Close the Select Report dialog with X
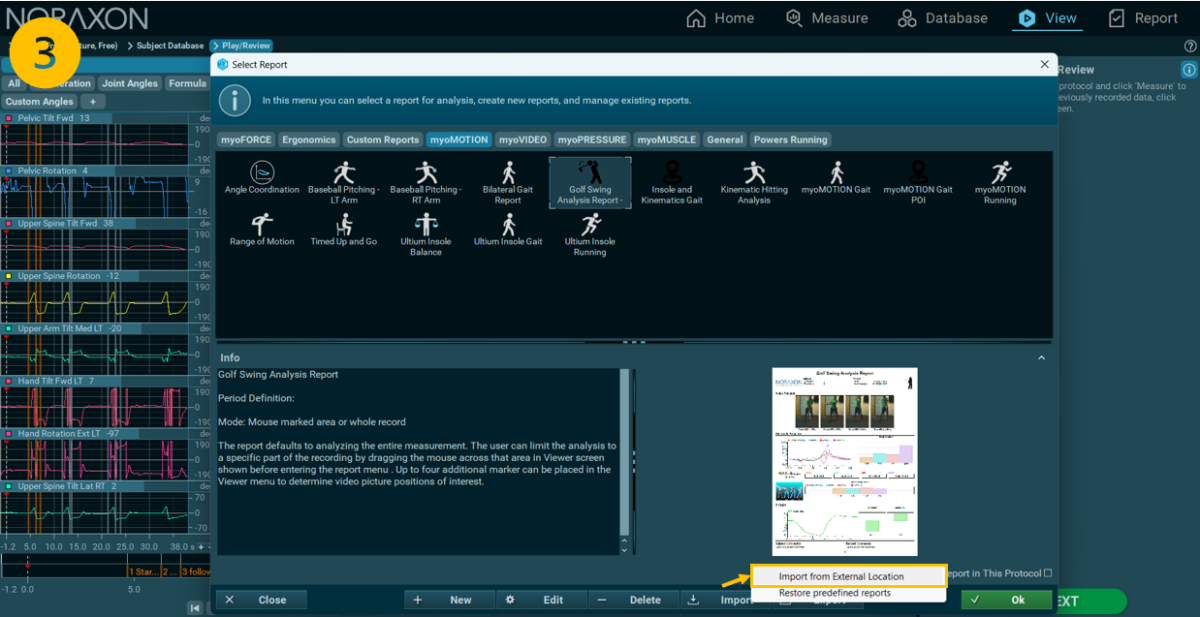 [1045, 64]
